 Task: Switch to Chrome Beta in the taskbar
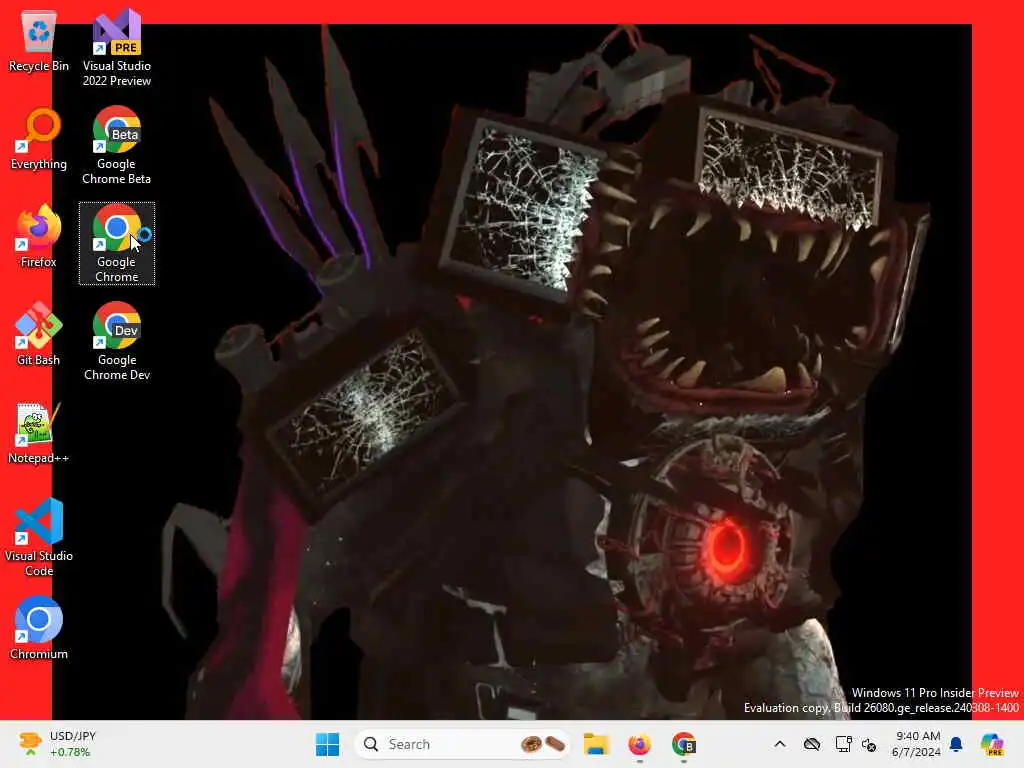click(684, 744)
